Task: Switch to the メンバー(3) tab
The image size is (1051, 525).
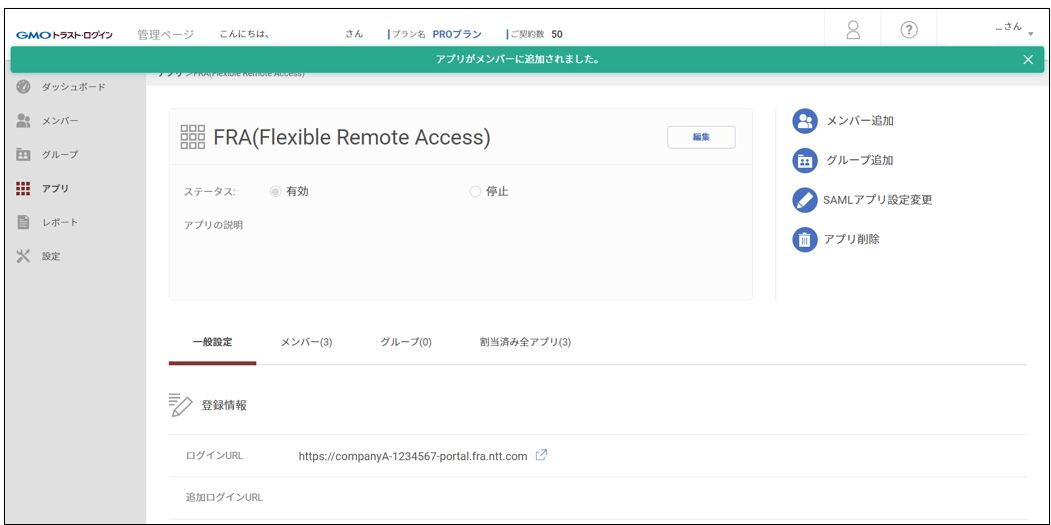Action: click(x=306, y=342)
